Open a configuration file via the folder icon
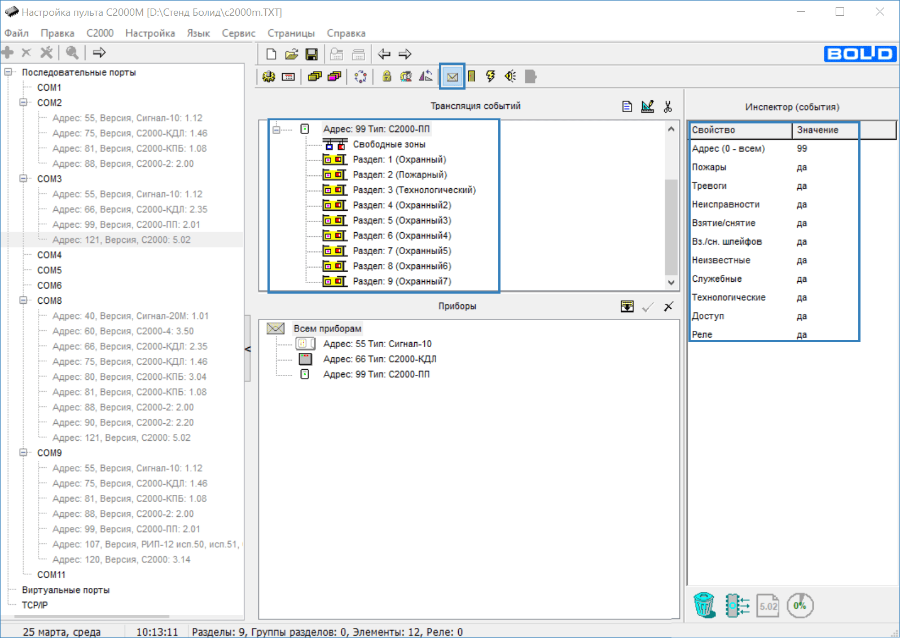 click(292, 54)
